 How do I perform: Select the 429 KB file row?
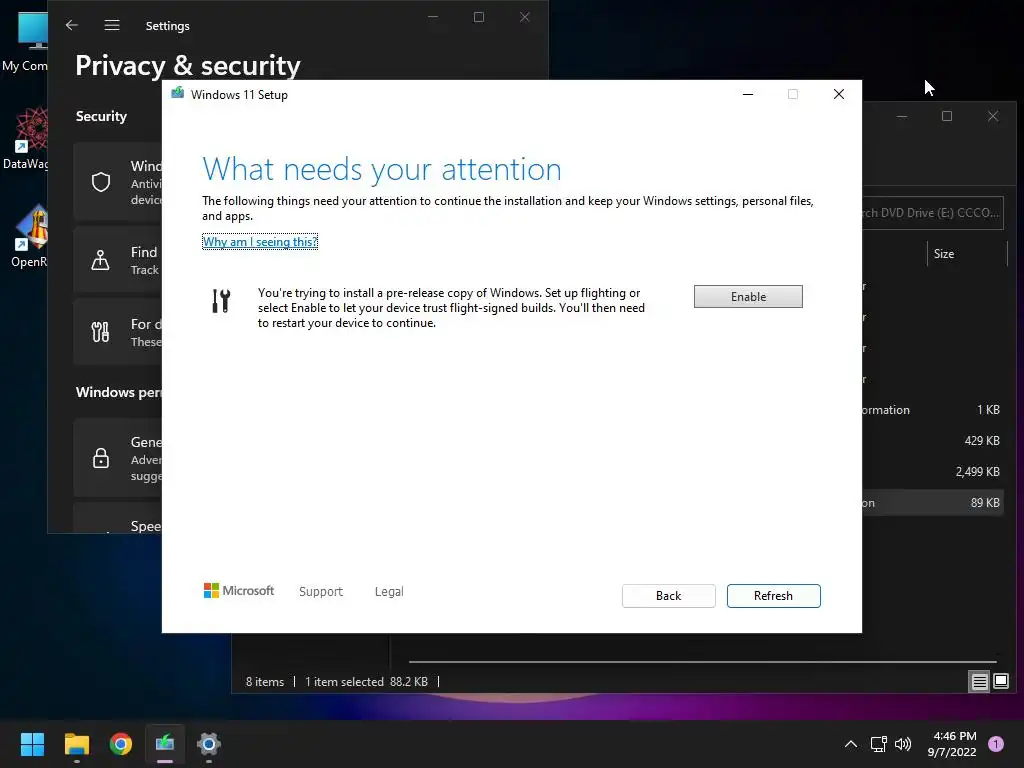[x=933, y=441]
